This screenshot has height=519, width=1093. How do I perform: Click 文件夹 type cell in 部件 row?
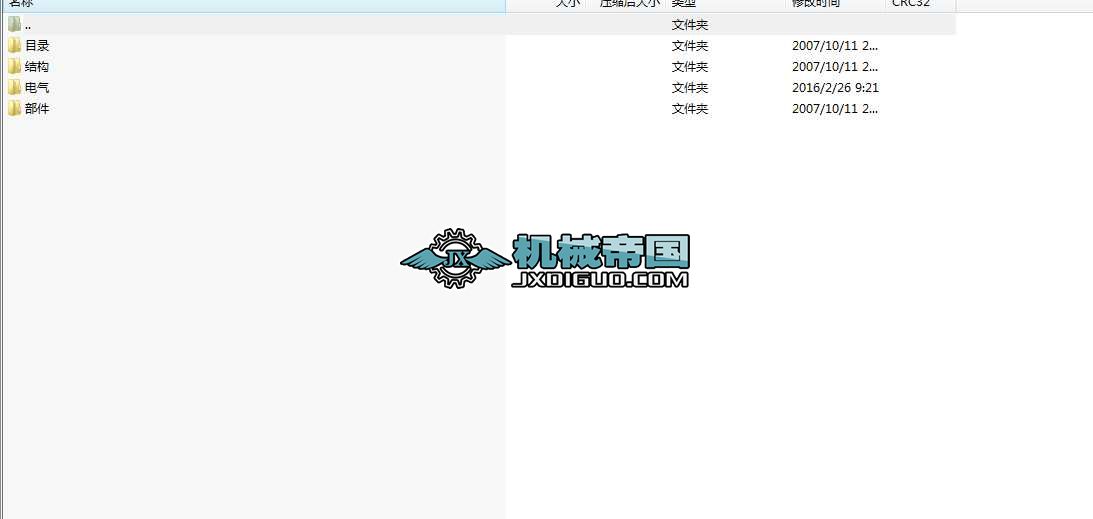click(690, 109)
